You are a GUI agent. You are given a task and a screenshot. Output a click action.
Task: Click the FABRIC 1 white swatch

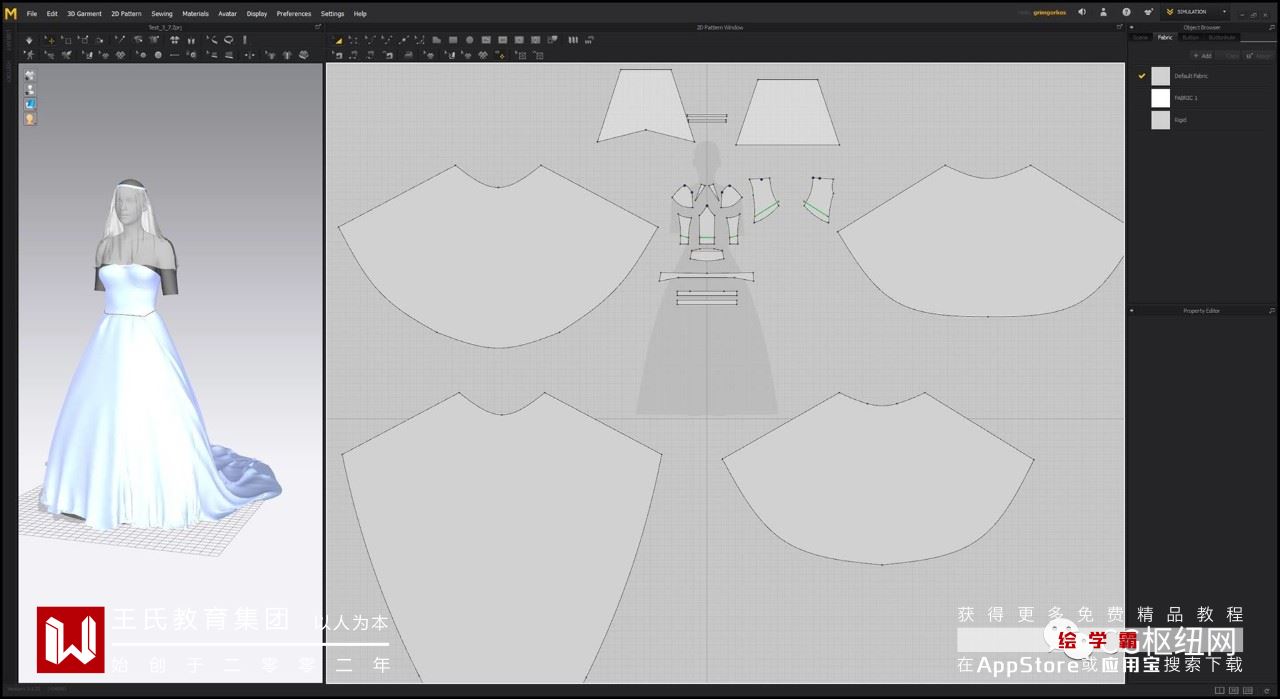[x=1160, y=98]
